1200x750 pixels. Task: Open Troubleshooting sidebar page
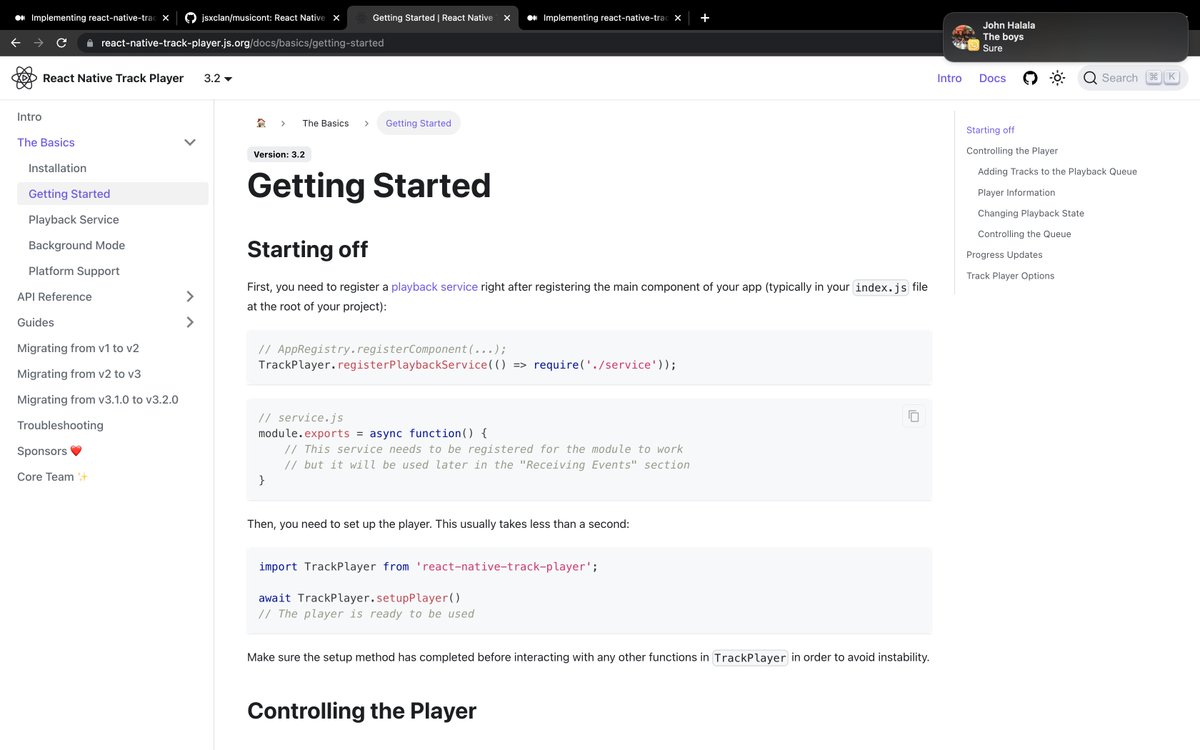60,425
